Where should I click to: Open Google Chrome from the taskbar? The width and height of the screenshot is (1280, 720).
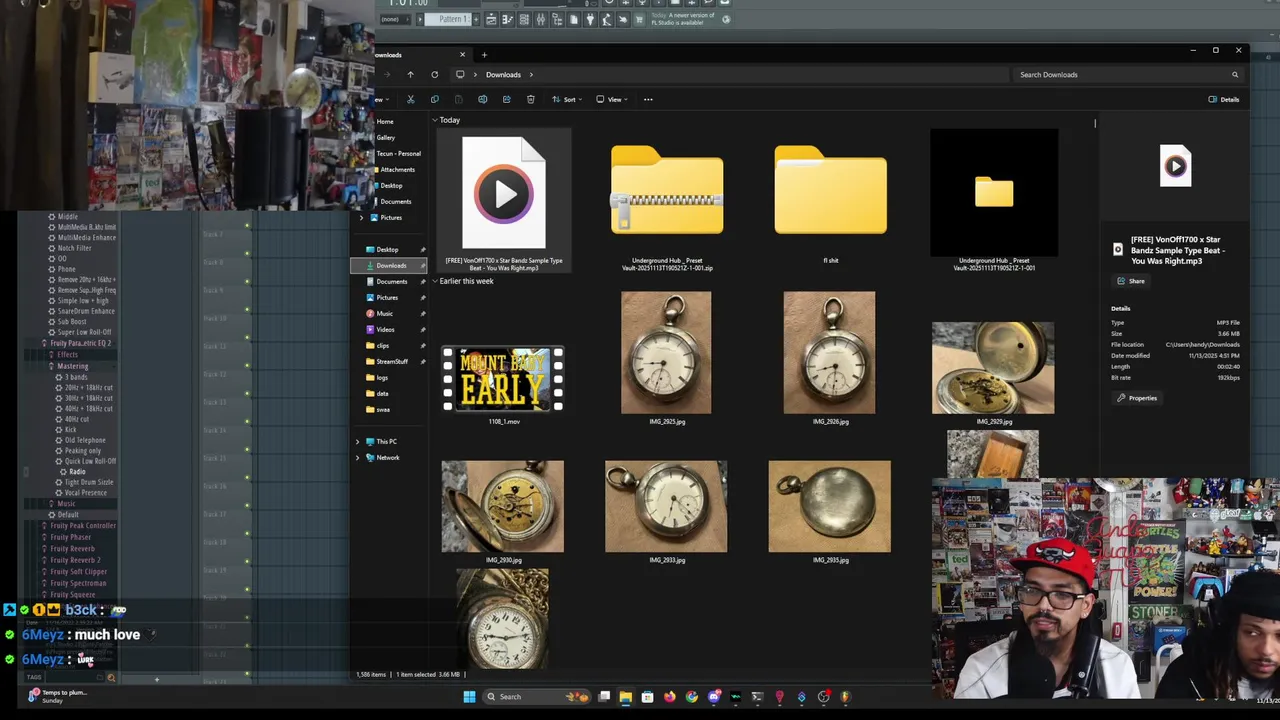[691, 697]
